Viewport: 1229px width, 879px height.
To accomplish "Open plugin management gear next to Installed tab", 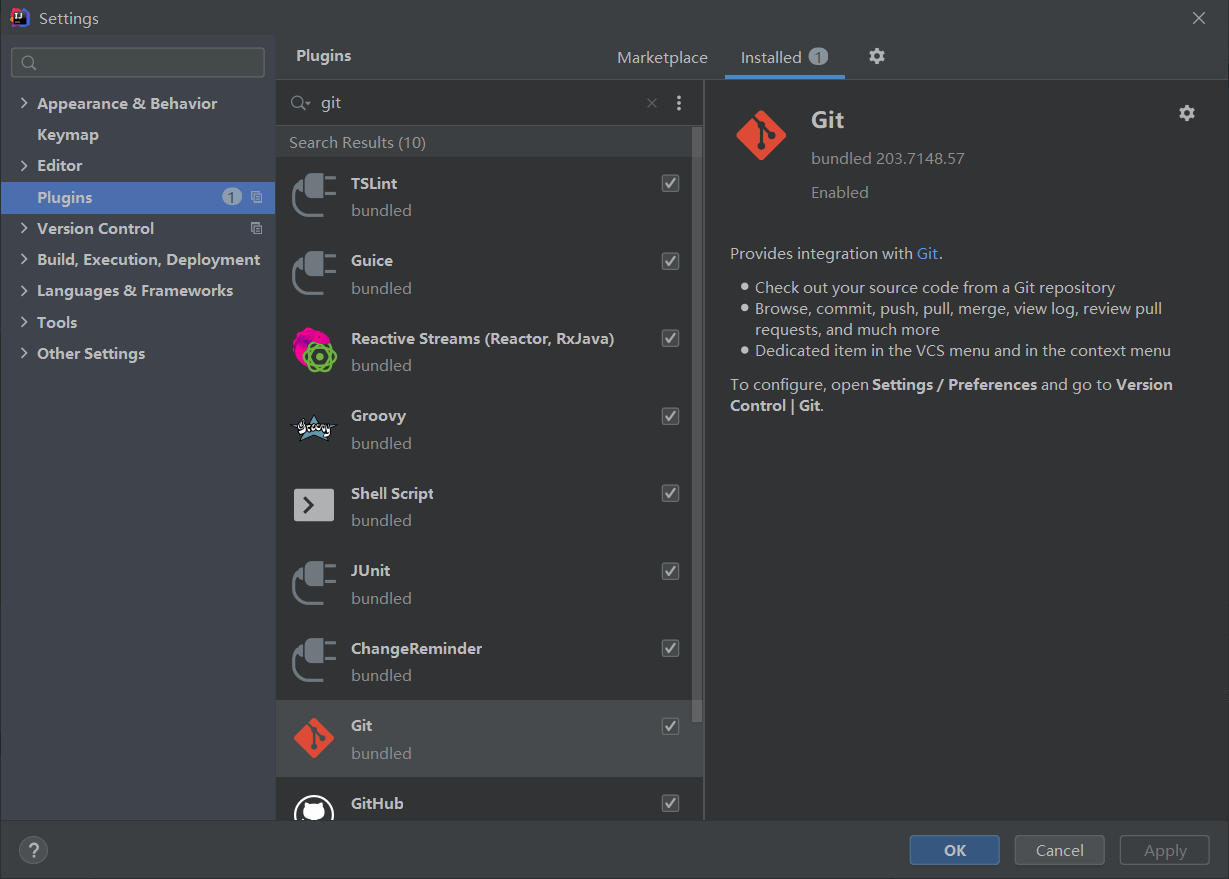I will (877, 57).
